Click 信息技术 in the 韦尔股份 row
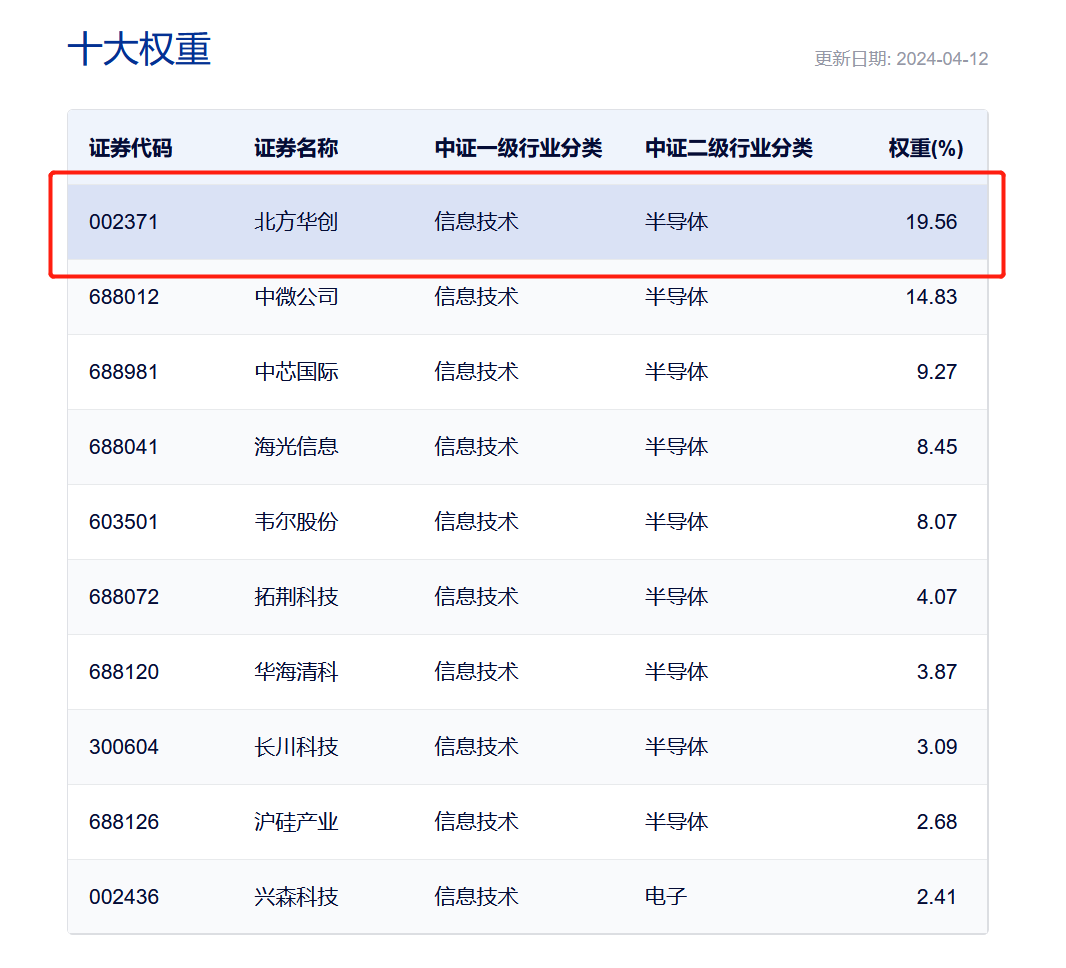The width and height of the screenshot is (1066, 968). pyautogui.click(x=477, y=522)
